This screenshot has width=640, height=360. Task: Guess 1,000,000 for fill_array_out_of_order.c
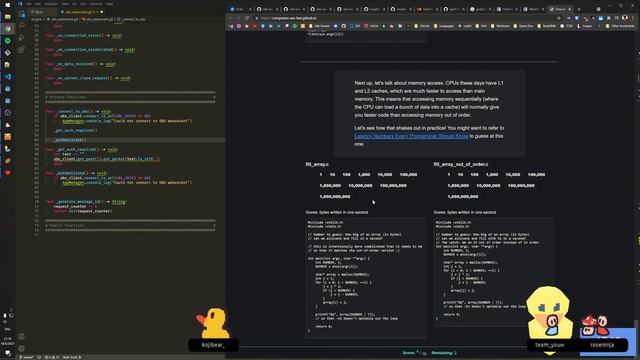pyautogui.click(x=458, y=185)
